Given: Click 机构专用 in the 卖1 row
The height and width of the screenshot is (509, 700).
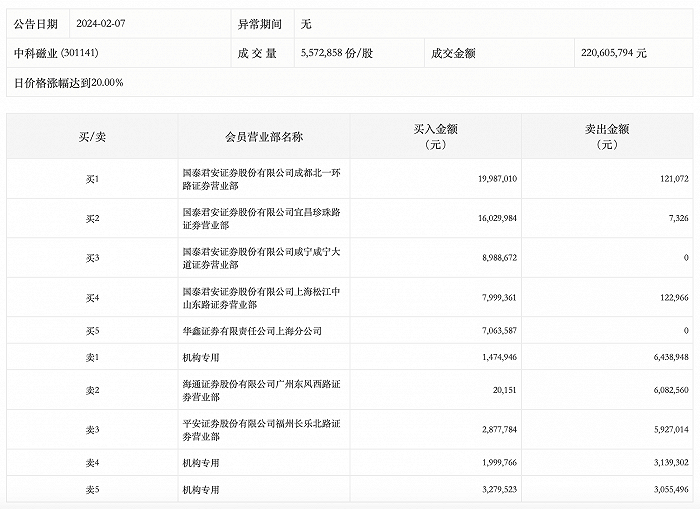Looking at the screenshot, I should click(200, 358).
